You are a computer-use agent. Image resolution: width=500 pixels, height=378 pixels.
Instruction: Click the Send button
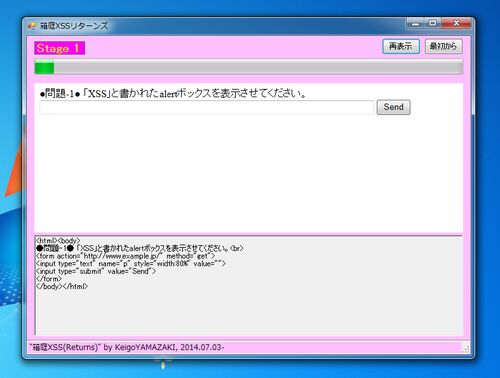pyautogui.click(x=393, y=107)
